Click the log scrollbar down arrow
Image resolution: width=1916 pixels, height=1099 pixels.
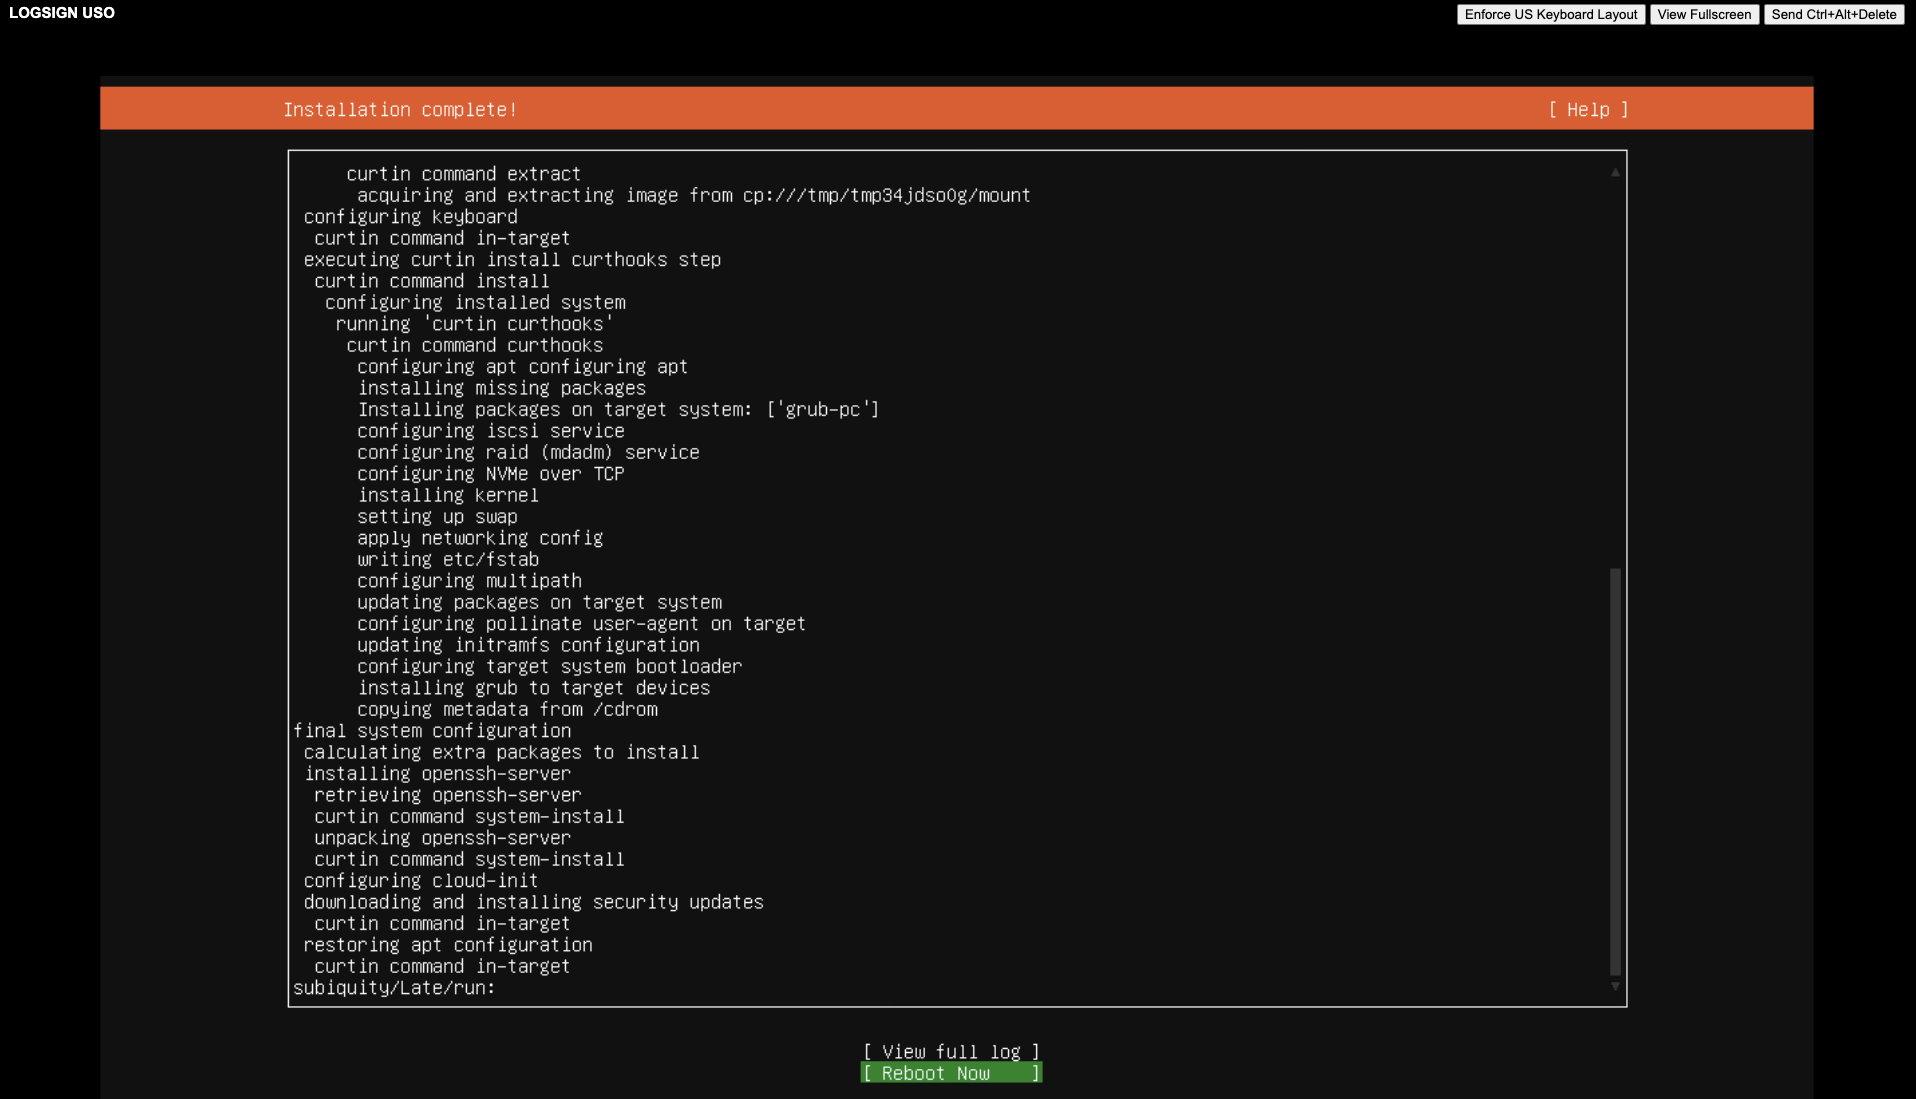click(1615, 987)
